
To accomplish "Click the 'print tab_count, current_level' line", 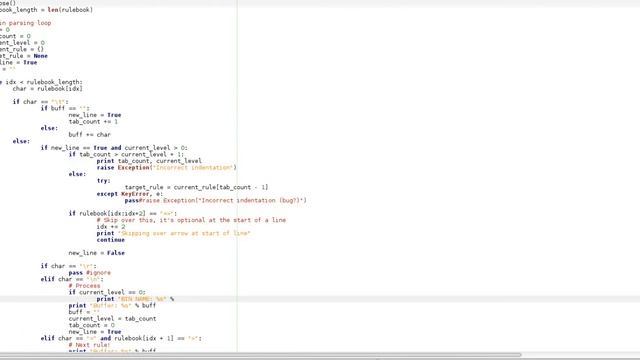I will (149, 161).
